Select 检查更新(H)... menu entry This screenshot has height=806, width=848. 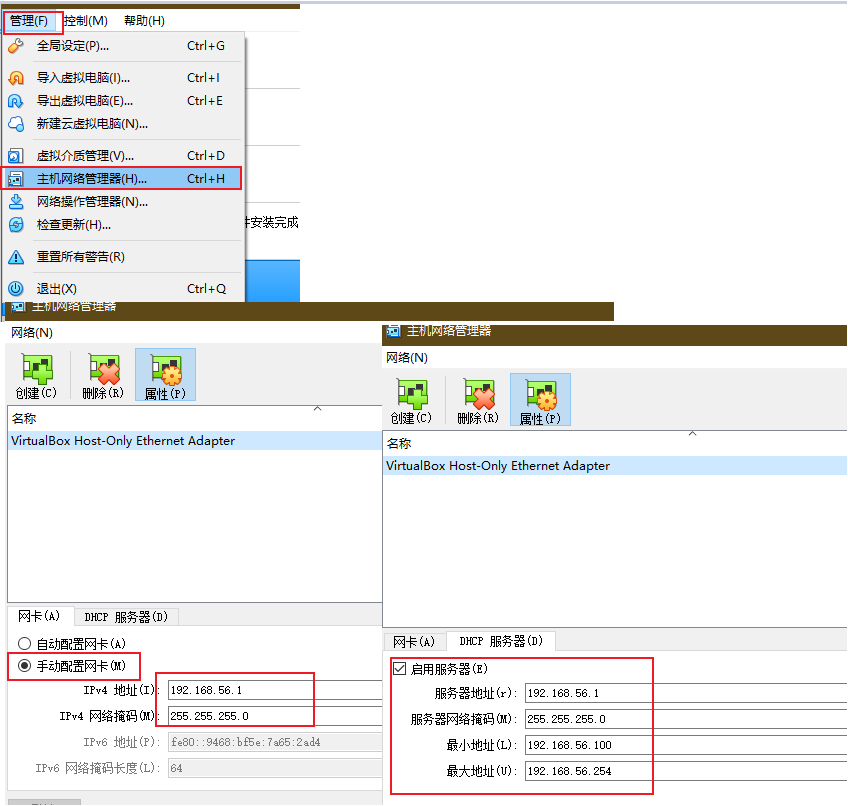pyautogui.click(x=123, y=225)
